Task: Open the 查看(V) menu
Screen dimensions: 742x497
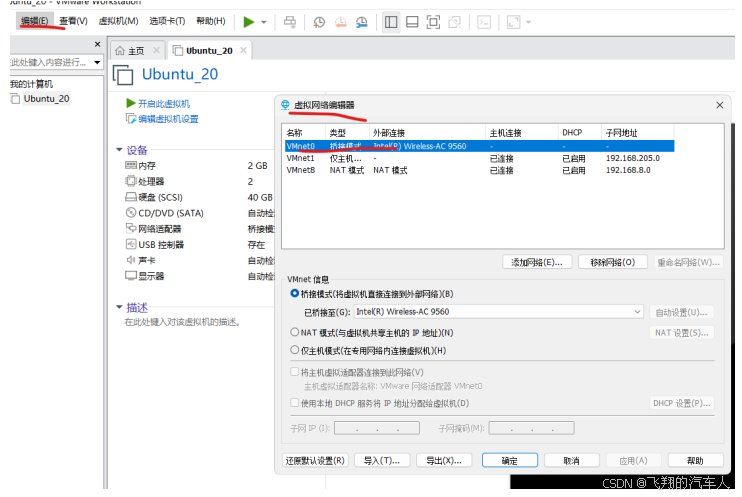Action: [x=73, y=21]
